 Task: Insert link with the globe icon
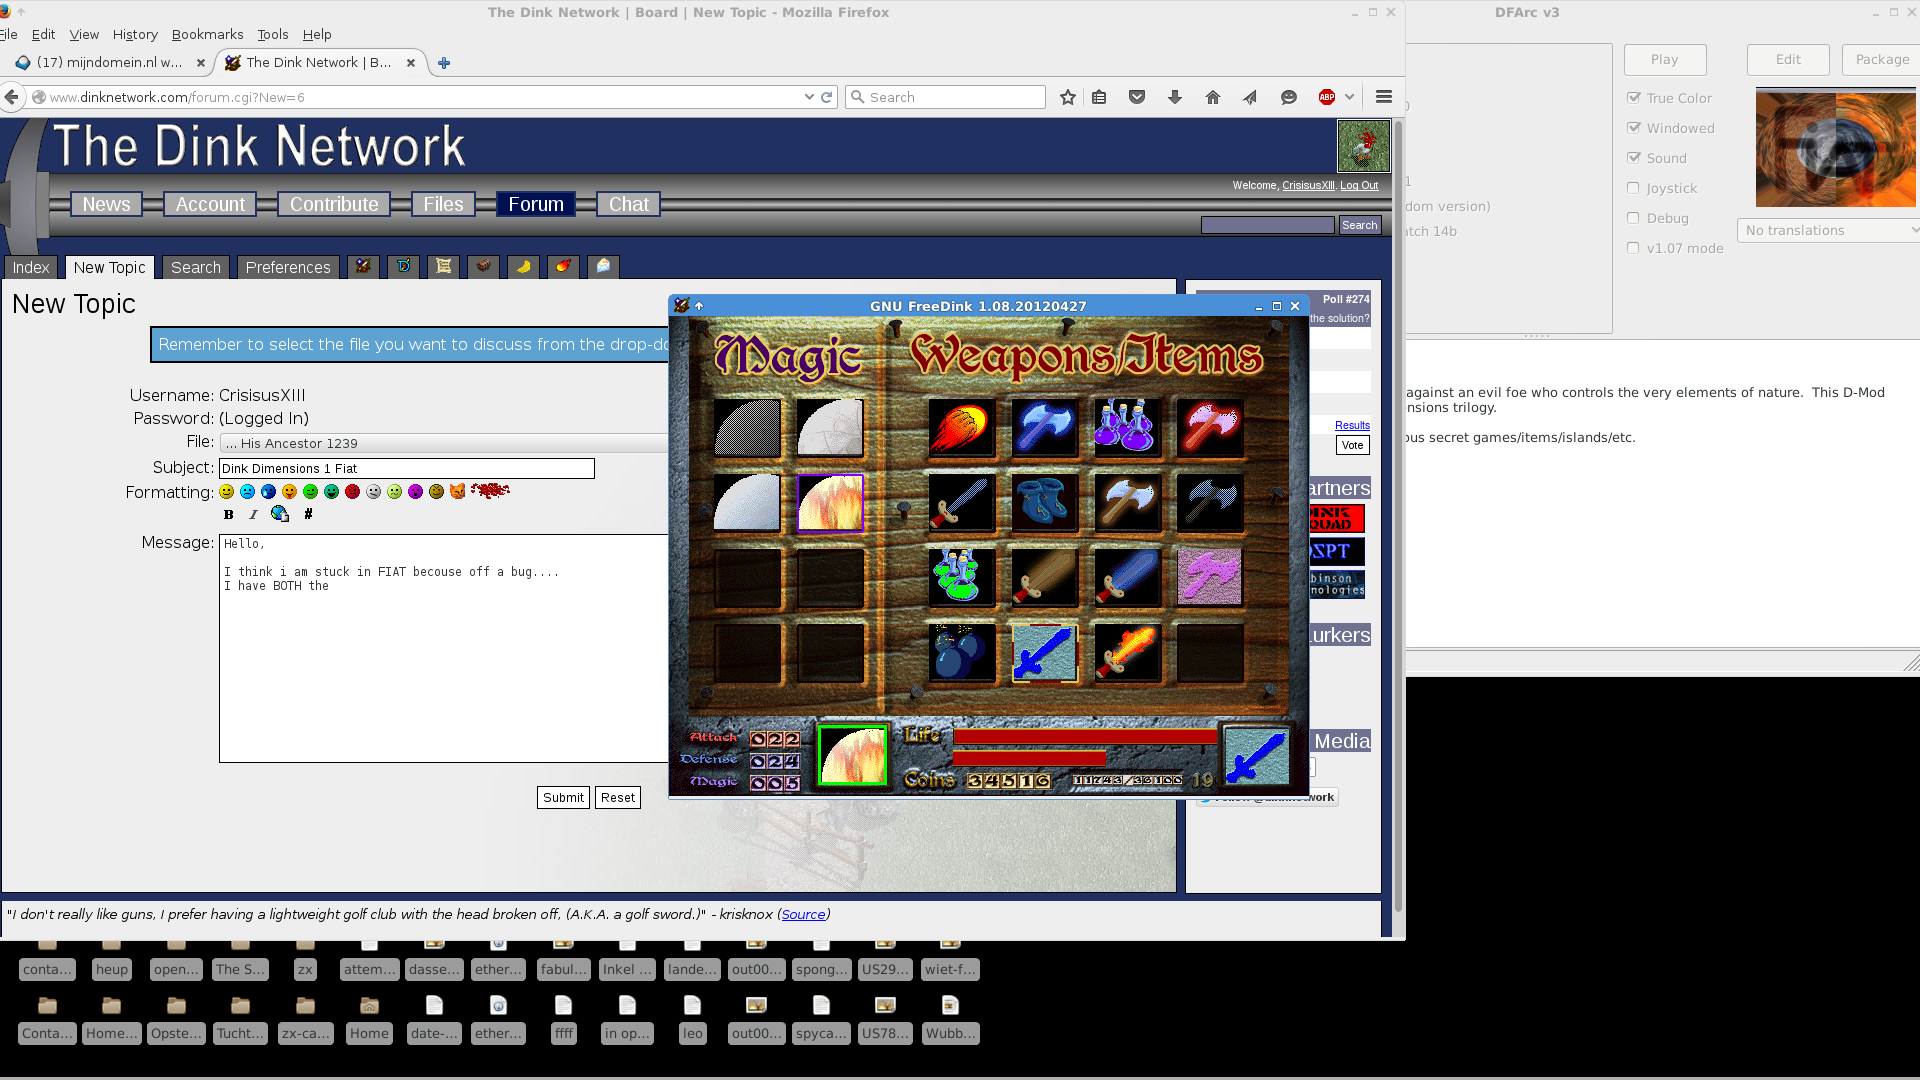click(x=280, y=514)
